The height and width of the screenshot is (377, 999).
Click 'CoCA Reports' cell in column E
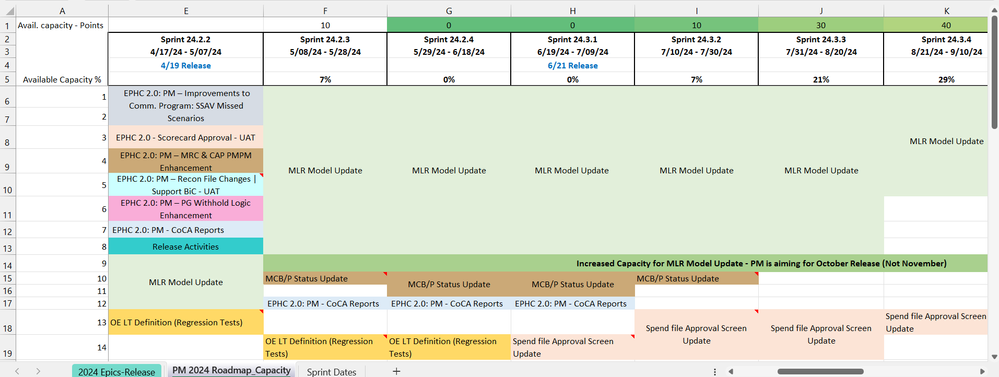(x=185, y=229)
